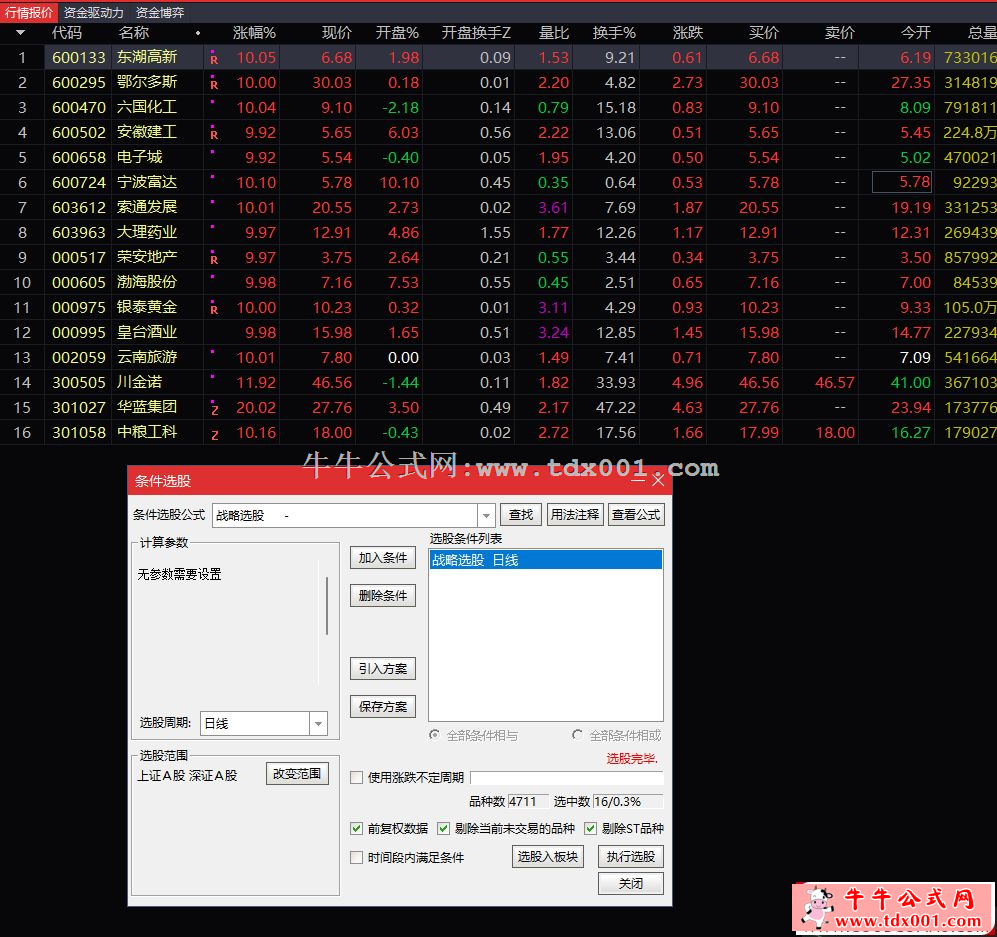Toggle 剔除ST品种 checkbox

coord(591,828)
